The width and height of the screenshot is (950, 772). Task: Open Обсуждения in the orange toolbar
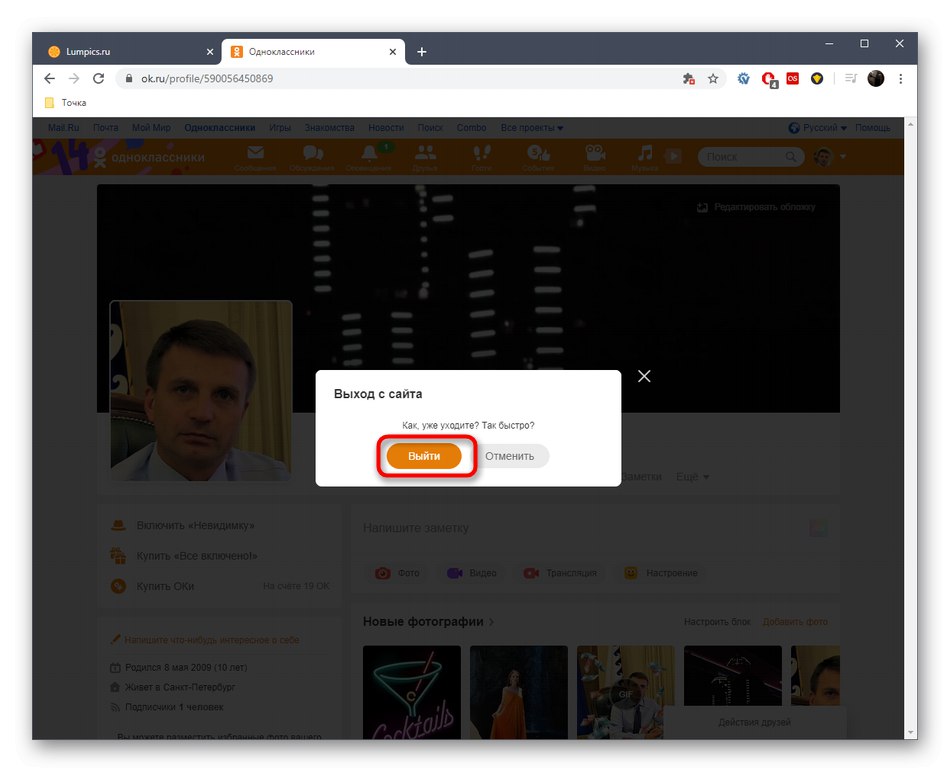click(x=311, y=156)
